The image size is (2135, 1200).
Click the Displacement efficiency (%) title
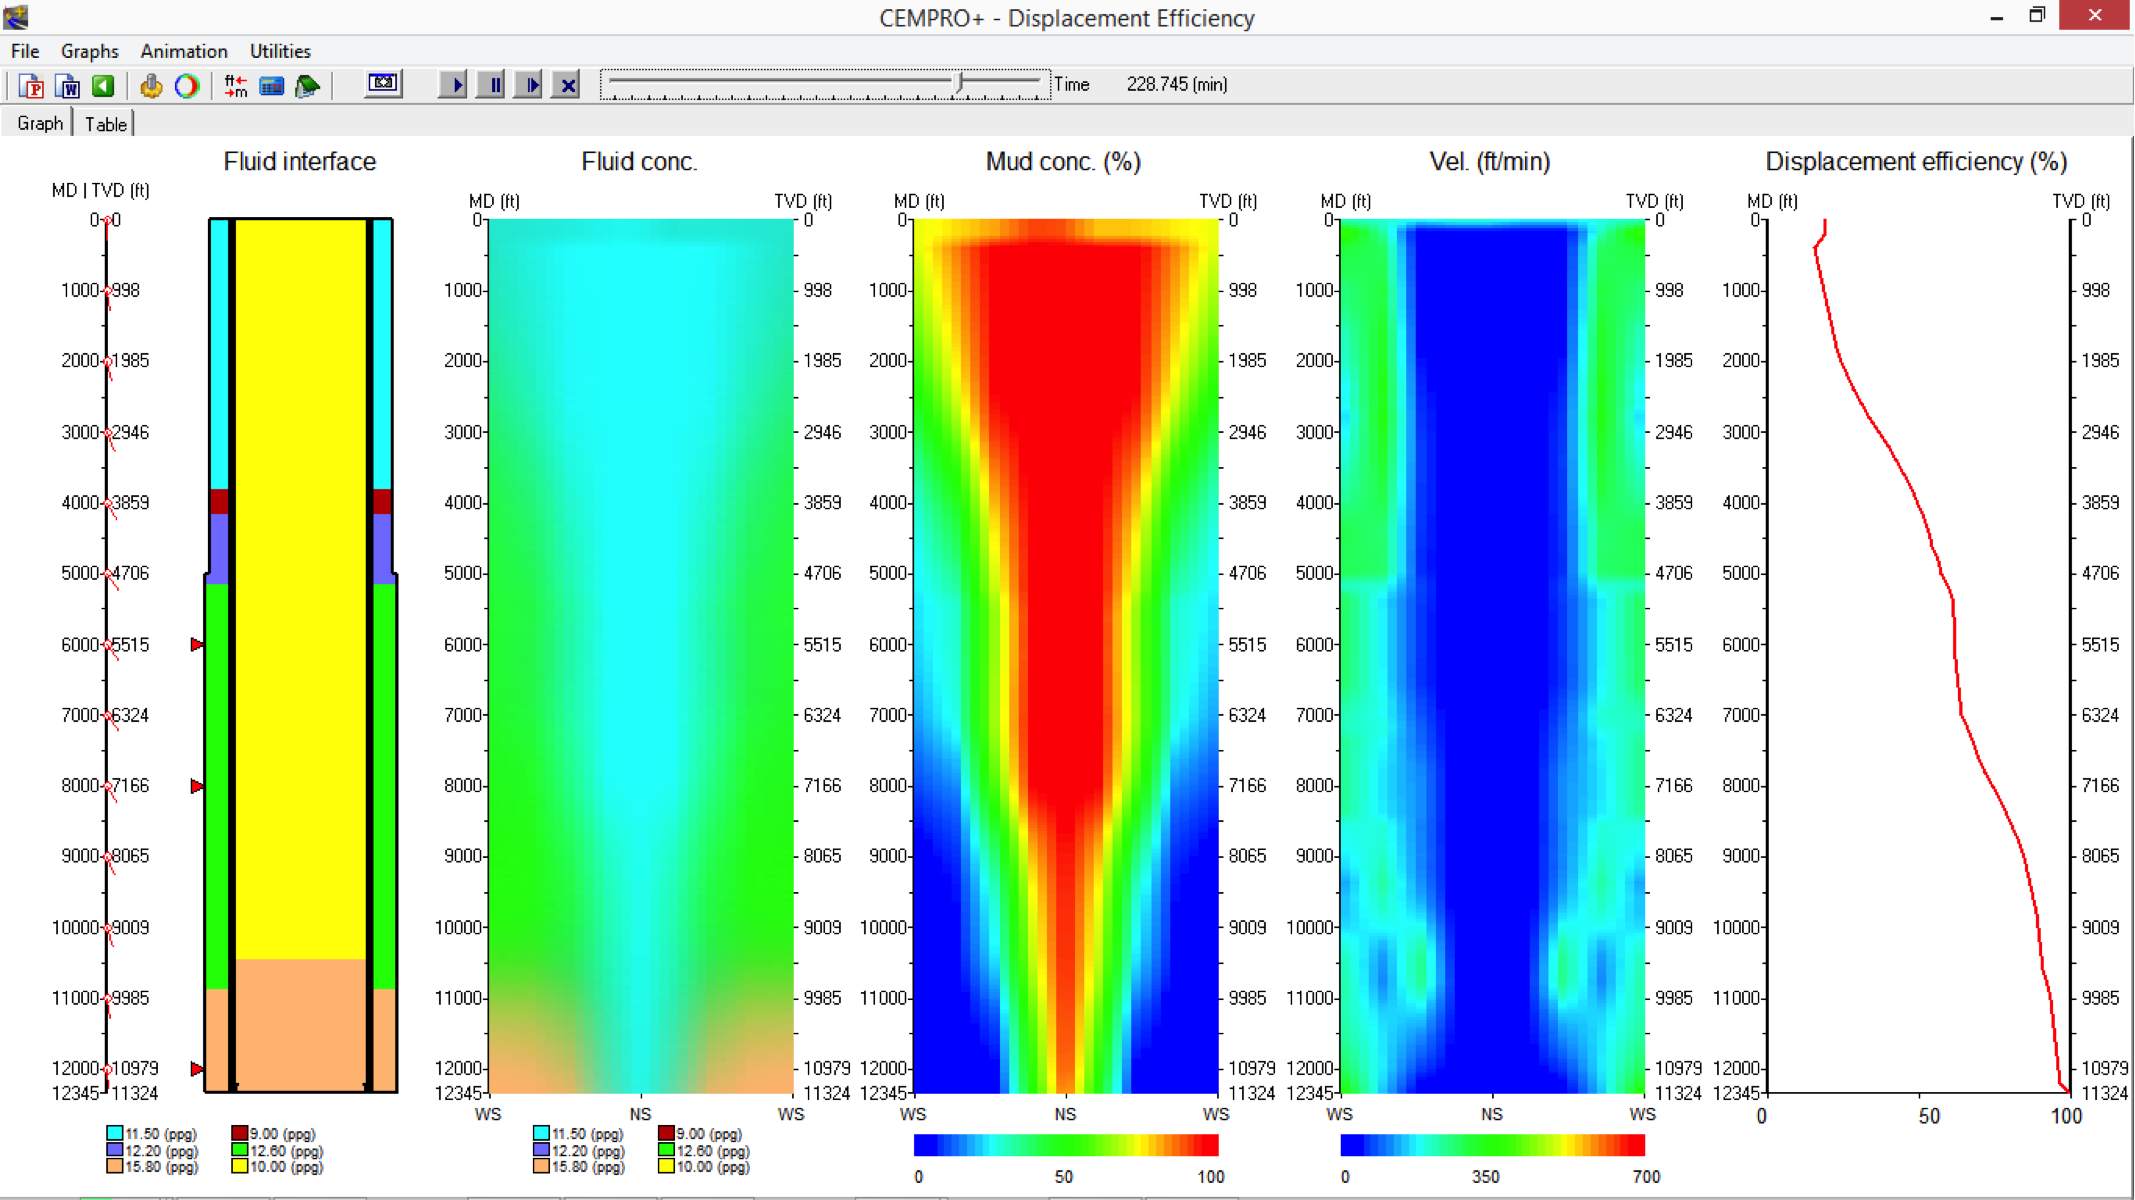coord(1916,162)
